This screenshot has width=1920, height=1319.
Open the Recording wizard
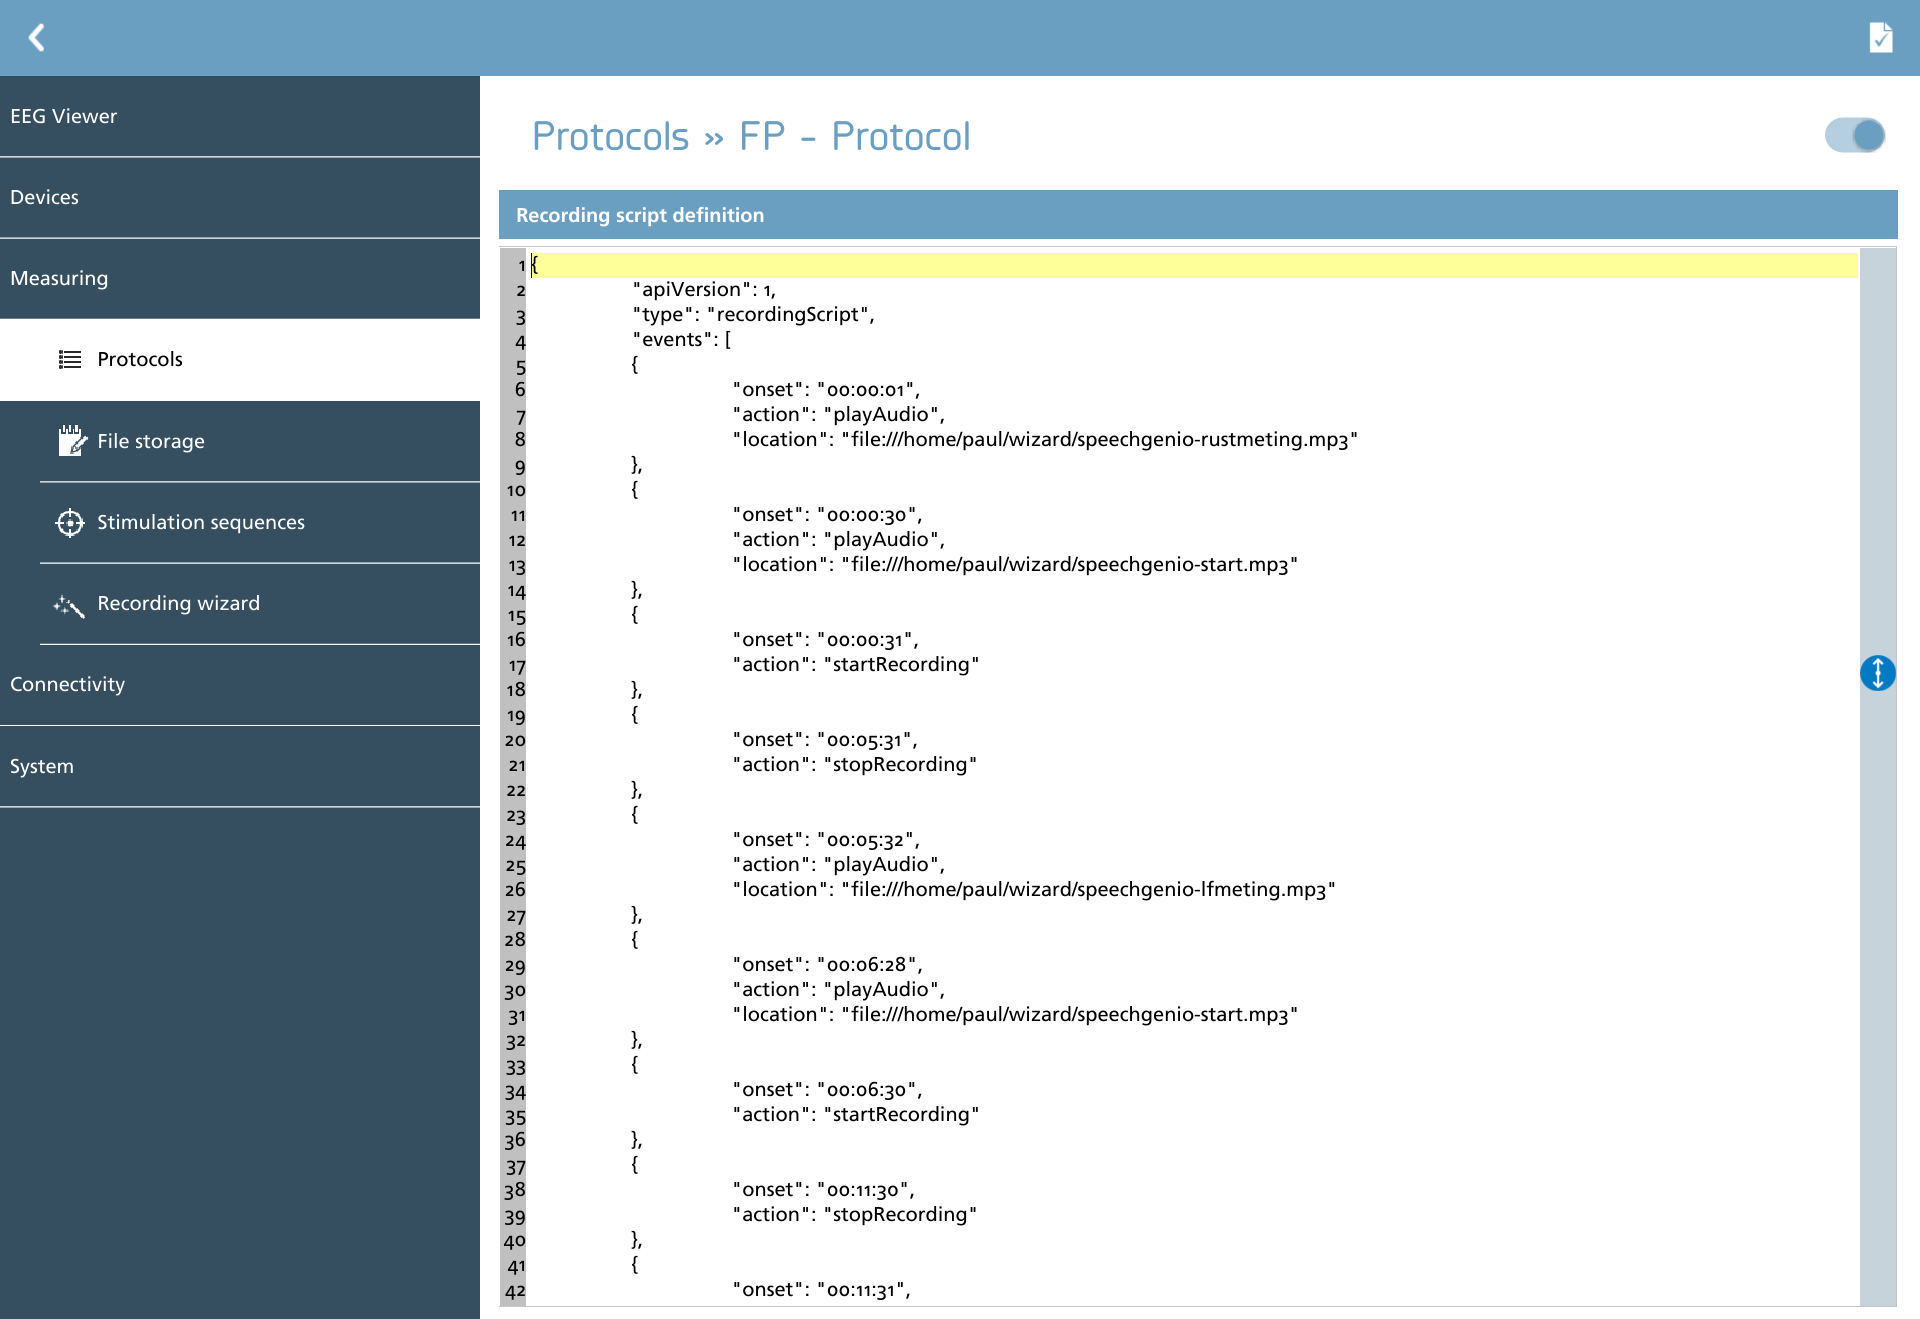coord(260,603)
